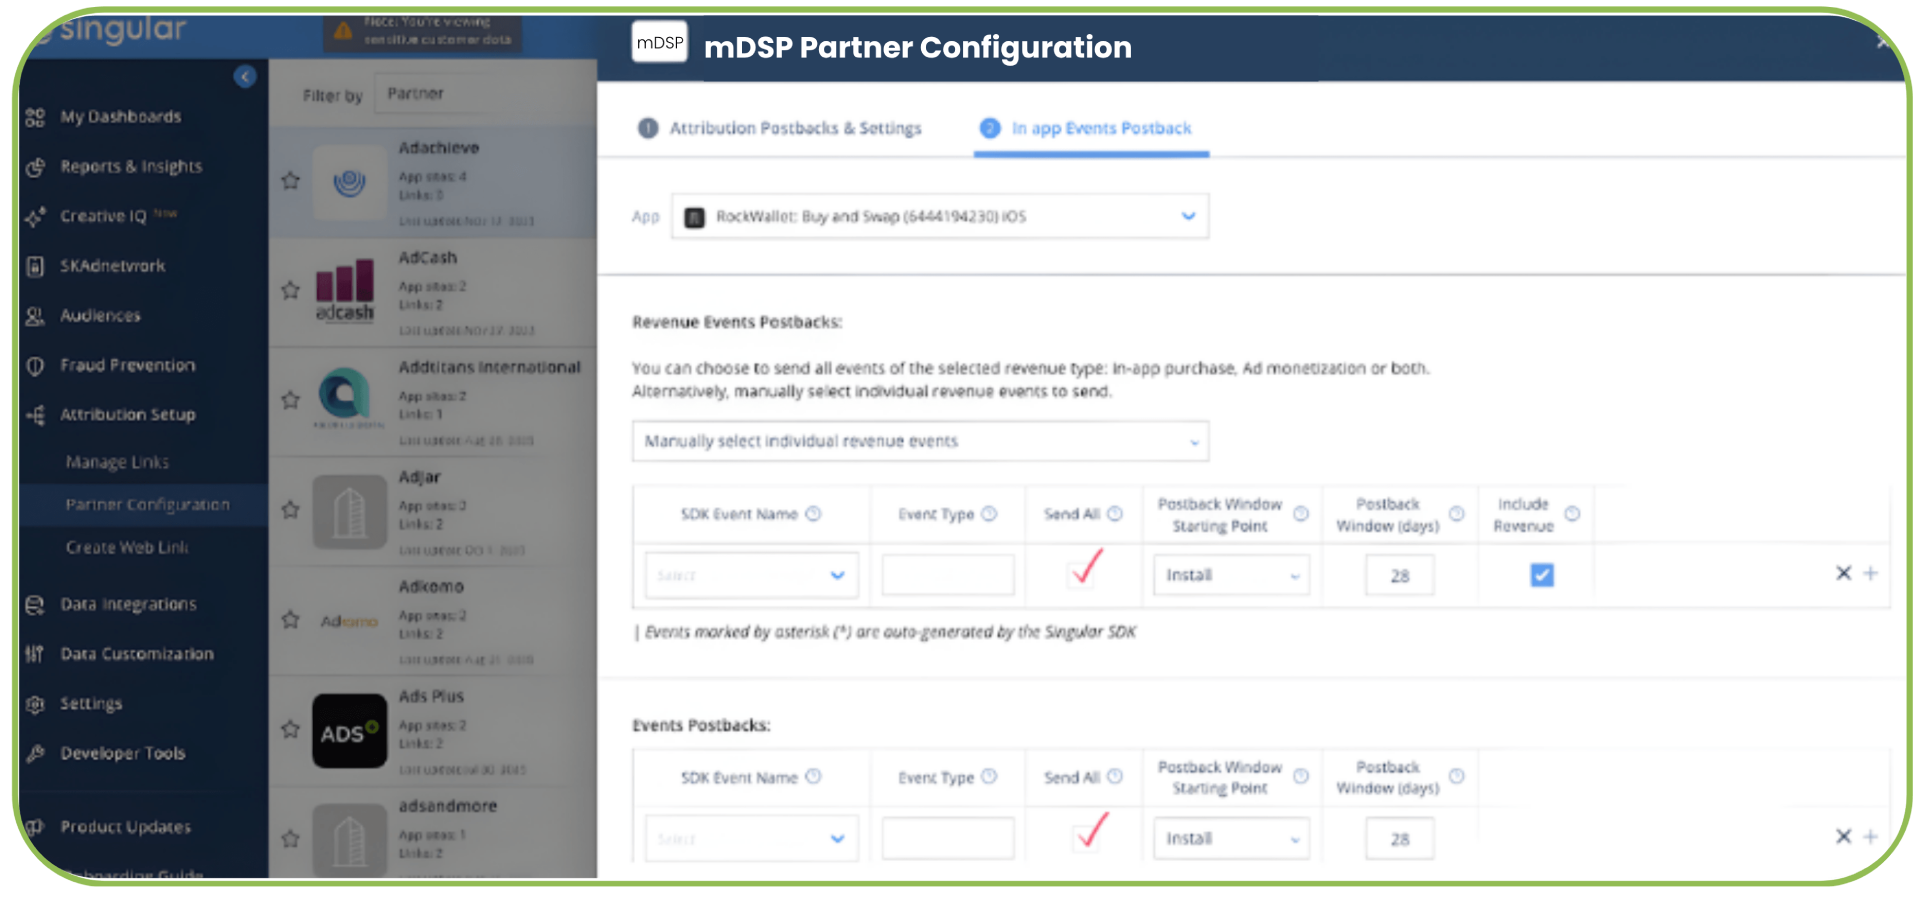Remove the Events Postbacks row
Viewport: 1920px width, 897px height.
1844,836
